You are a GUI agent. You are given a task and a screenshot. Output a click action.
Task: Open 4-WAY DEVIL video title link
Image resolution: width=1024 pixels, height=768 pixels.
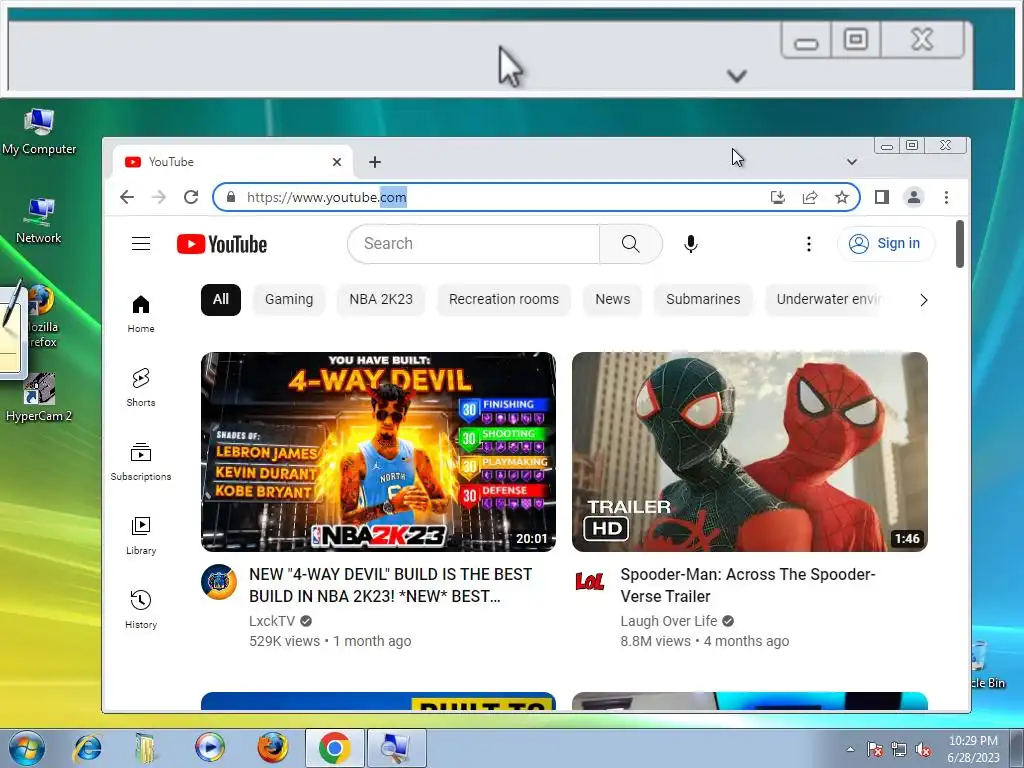(x=391, y=585)
